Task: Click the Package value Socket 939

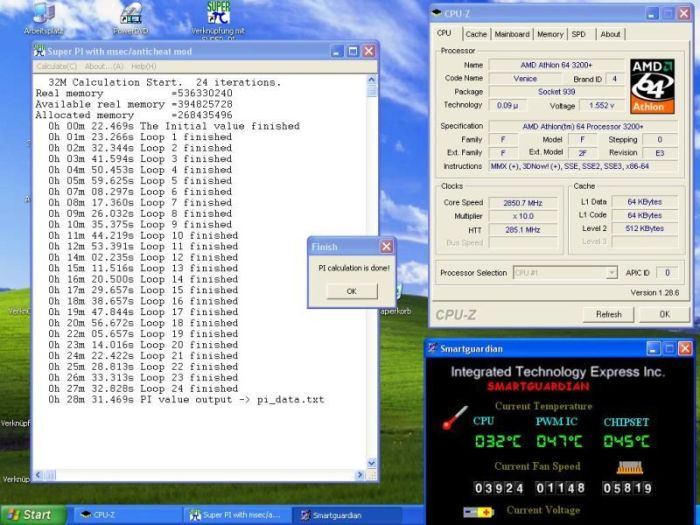Action: click(x=556, y=92)
